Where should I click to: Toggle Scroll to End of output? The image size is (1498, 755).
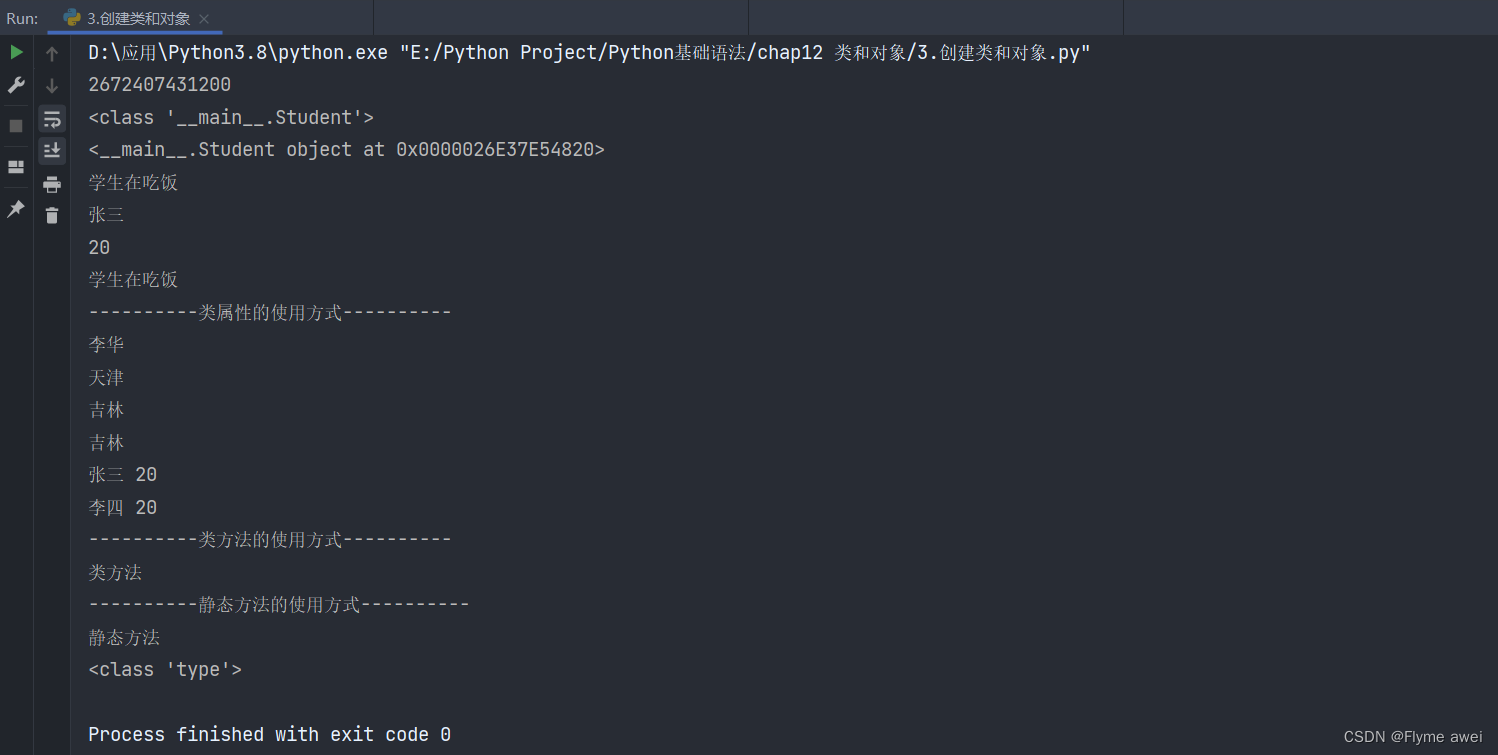coord(52,151)
